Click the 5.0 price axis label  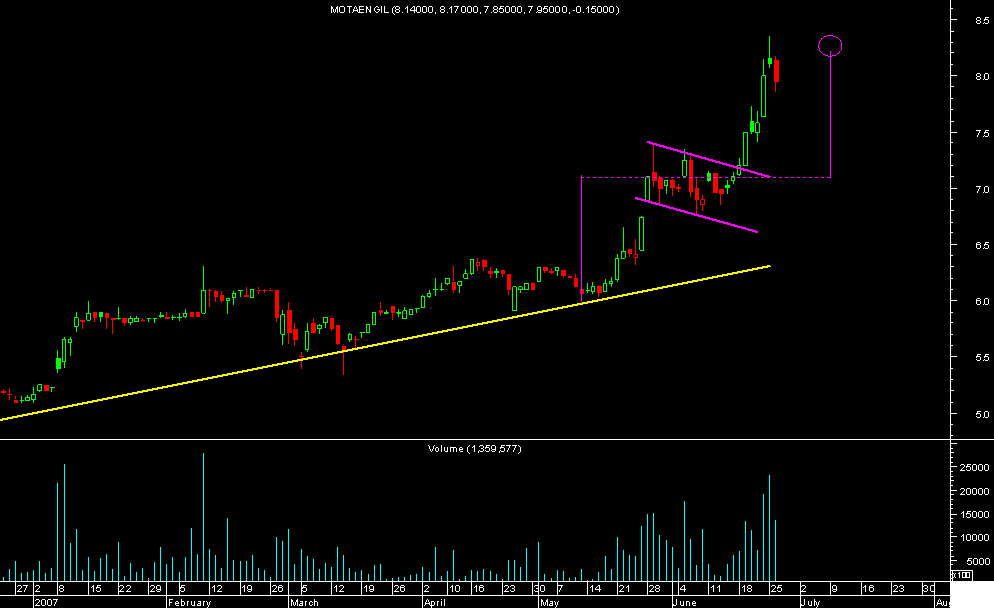982,415
